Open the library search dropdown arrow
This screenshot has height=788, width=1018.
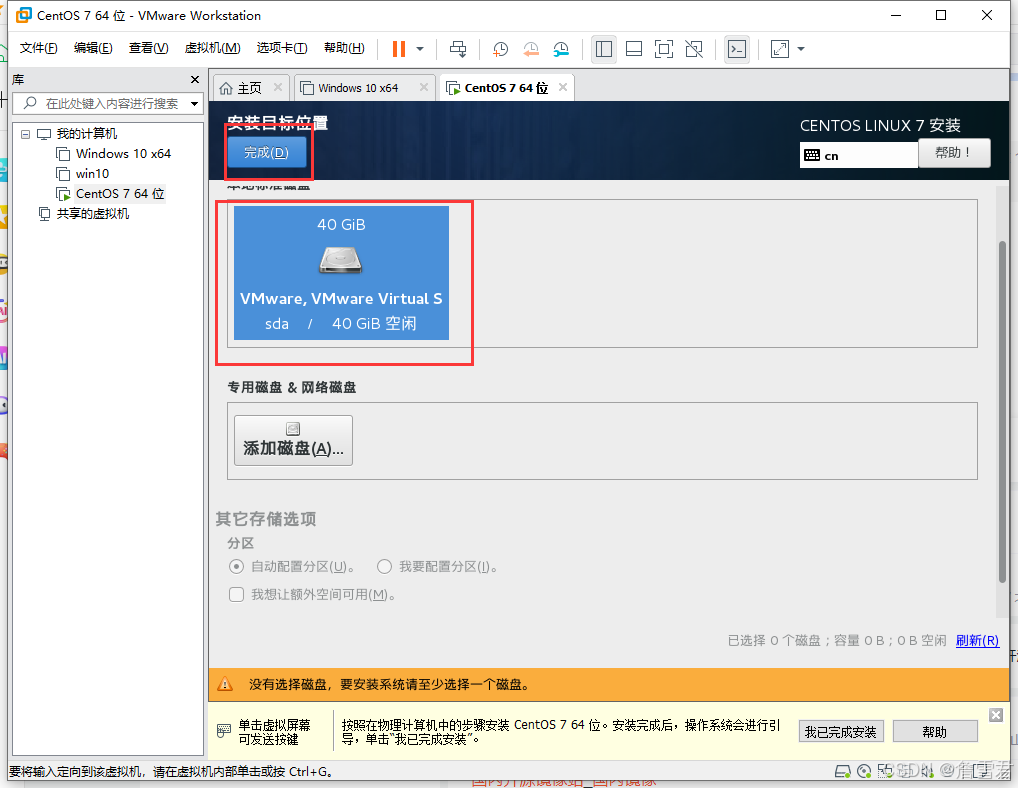[194, 104]
